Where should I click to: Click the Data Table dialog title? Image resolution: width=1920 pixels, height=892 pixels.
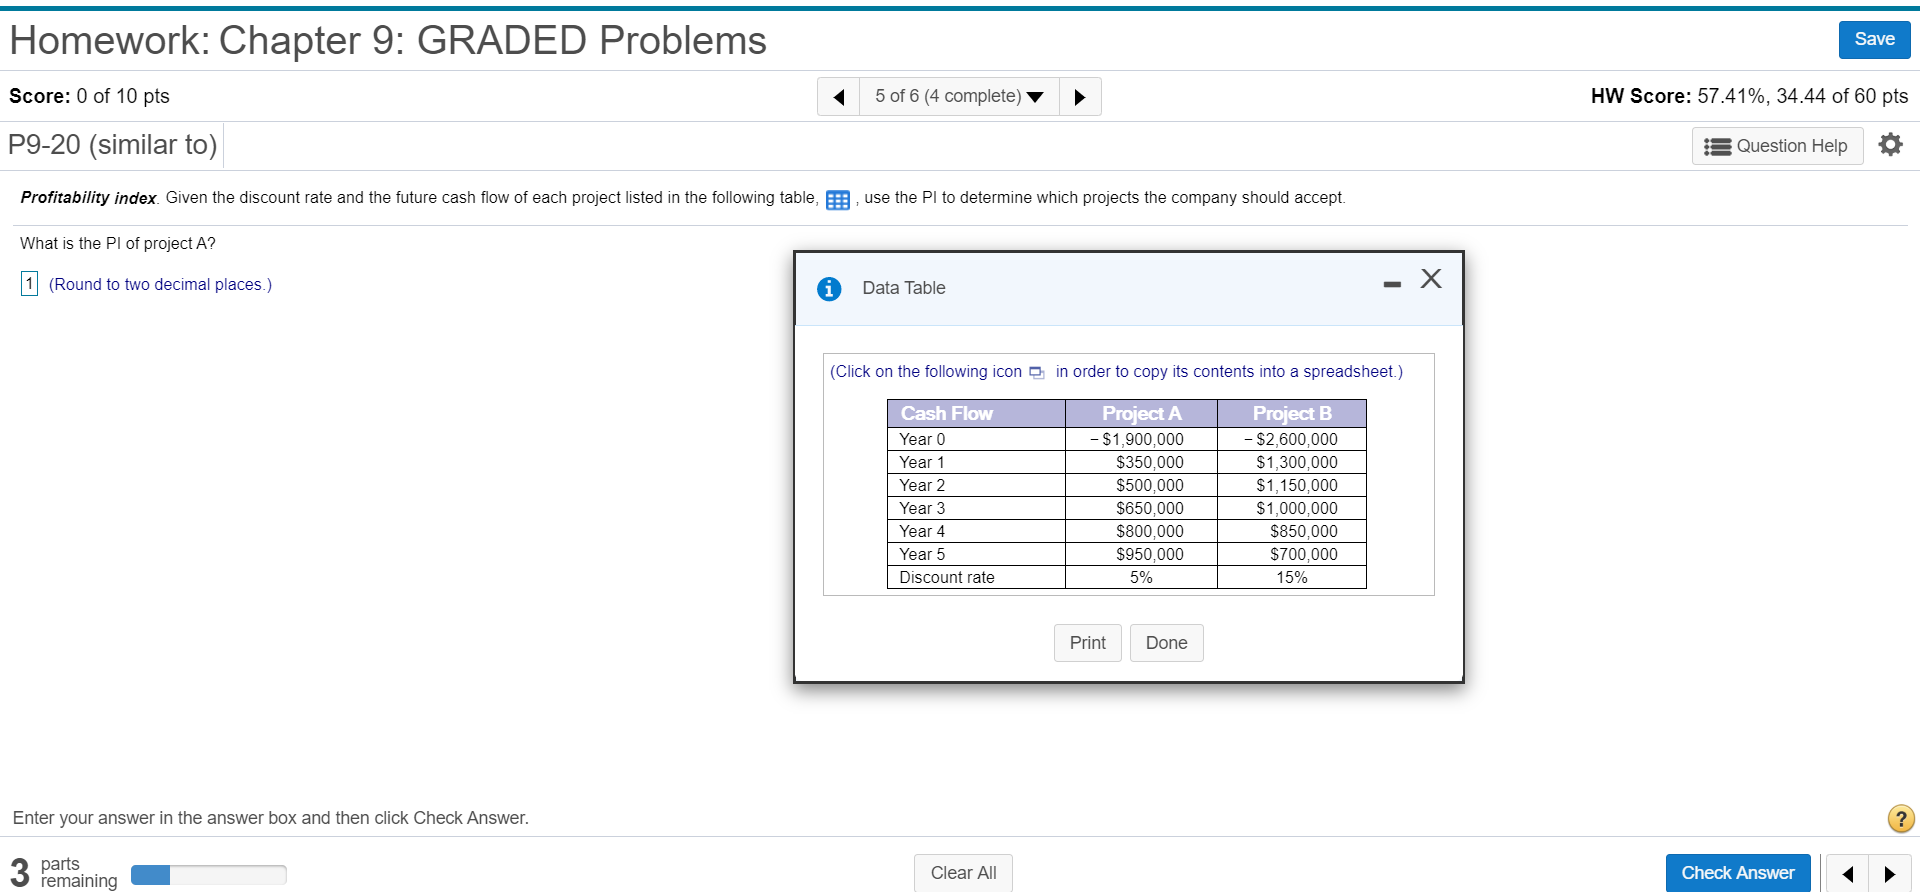(x=903, y=288)
